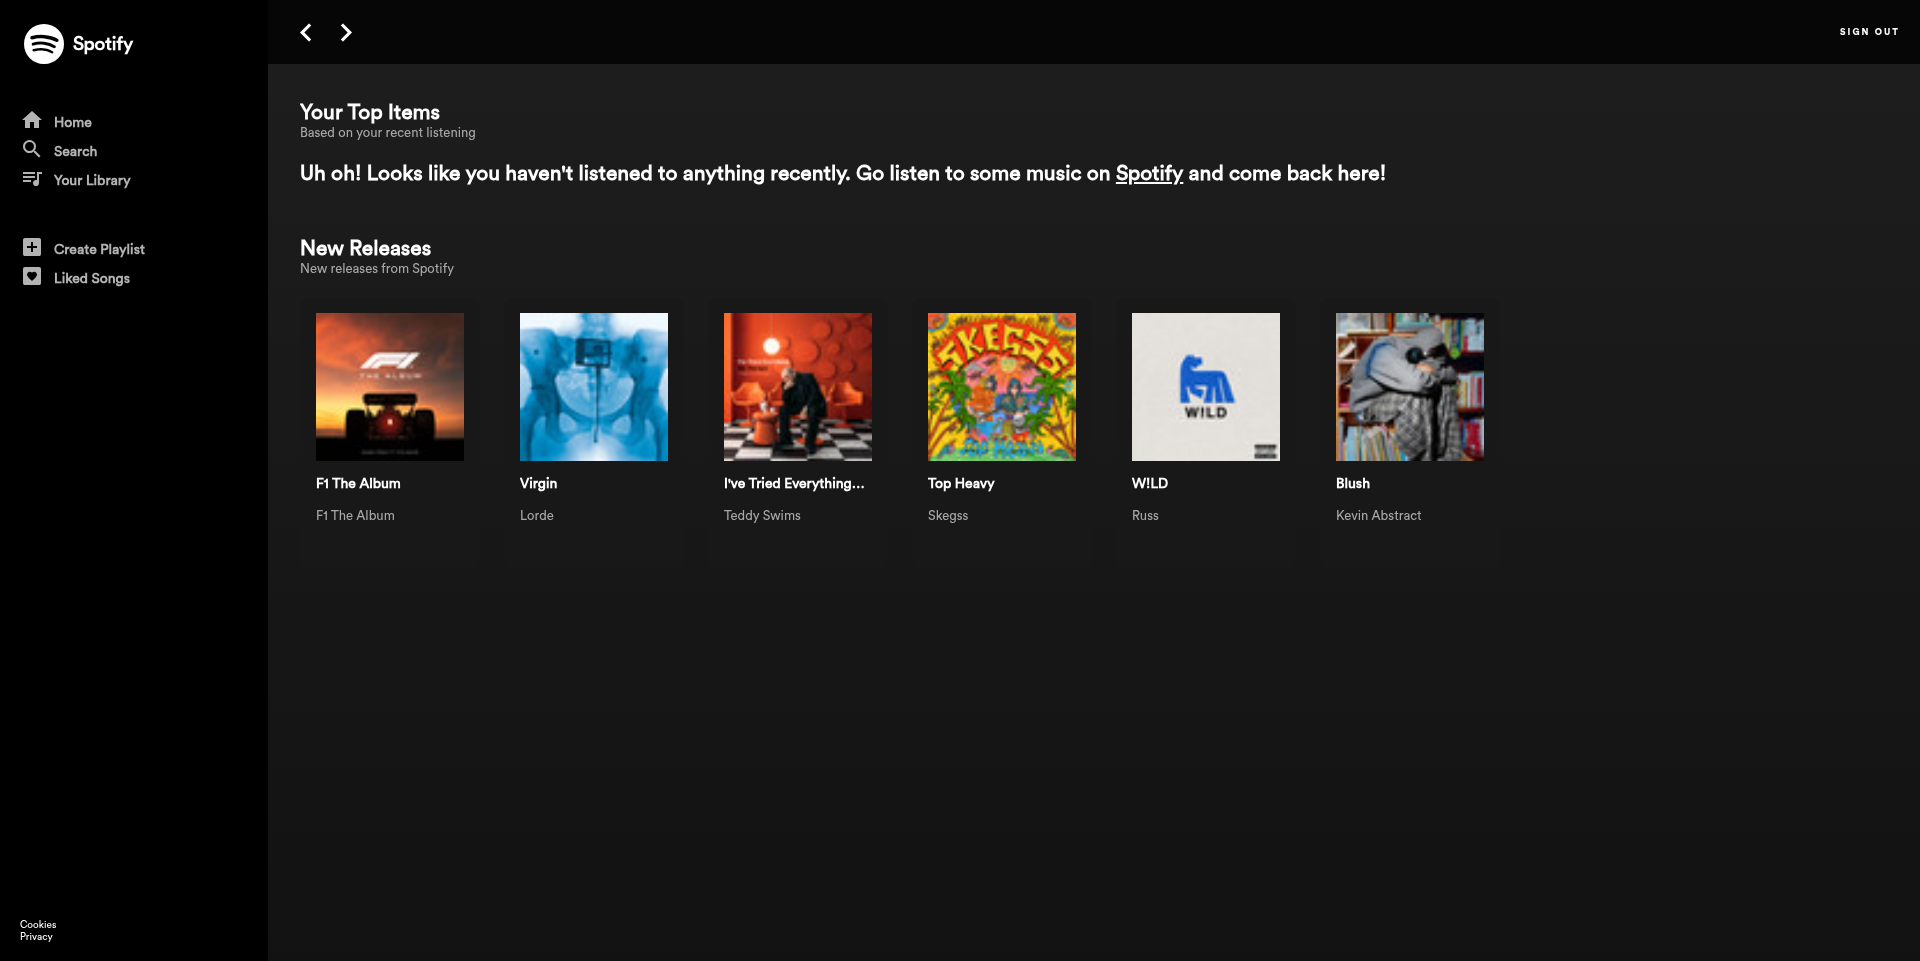Click the 'Virgin' album title
Viewport: 1920px width, 961px height.
point(538,483)
